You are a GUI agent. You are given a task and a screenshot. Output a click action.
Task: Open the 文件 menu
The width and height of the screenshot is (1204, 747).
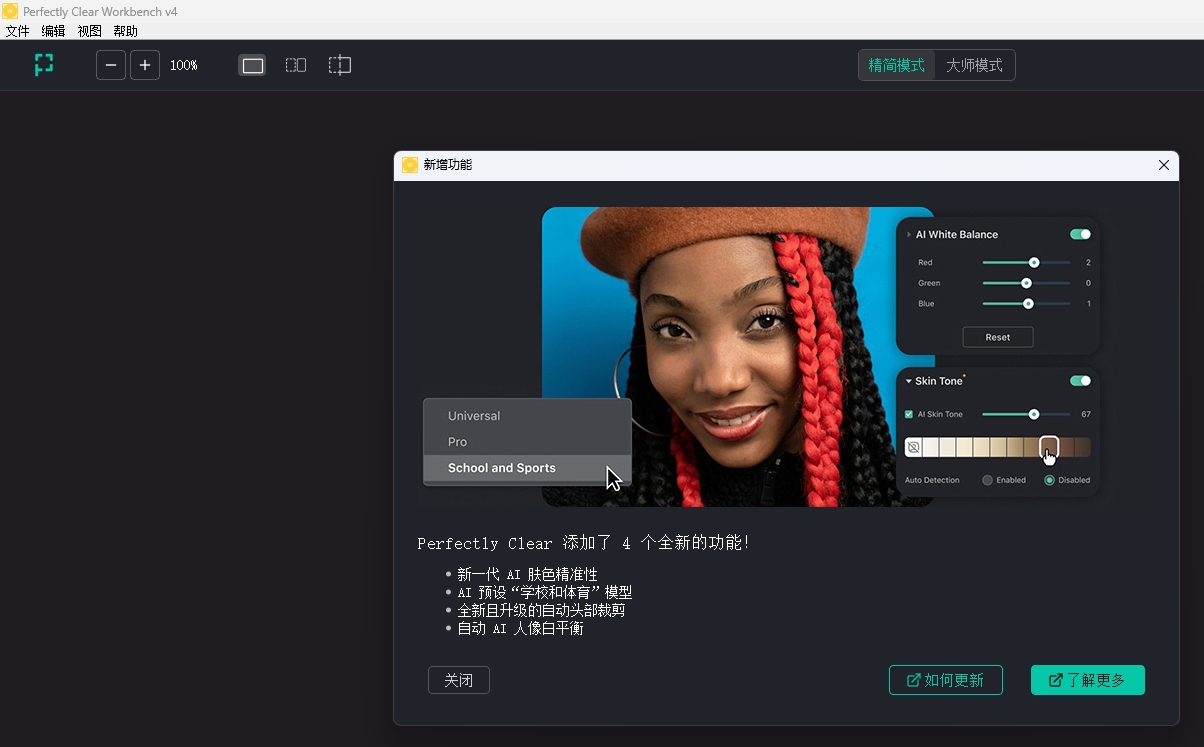click(x=17, y=31)
